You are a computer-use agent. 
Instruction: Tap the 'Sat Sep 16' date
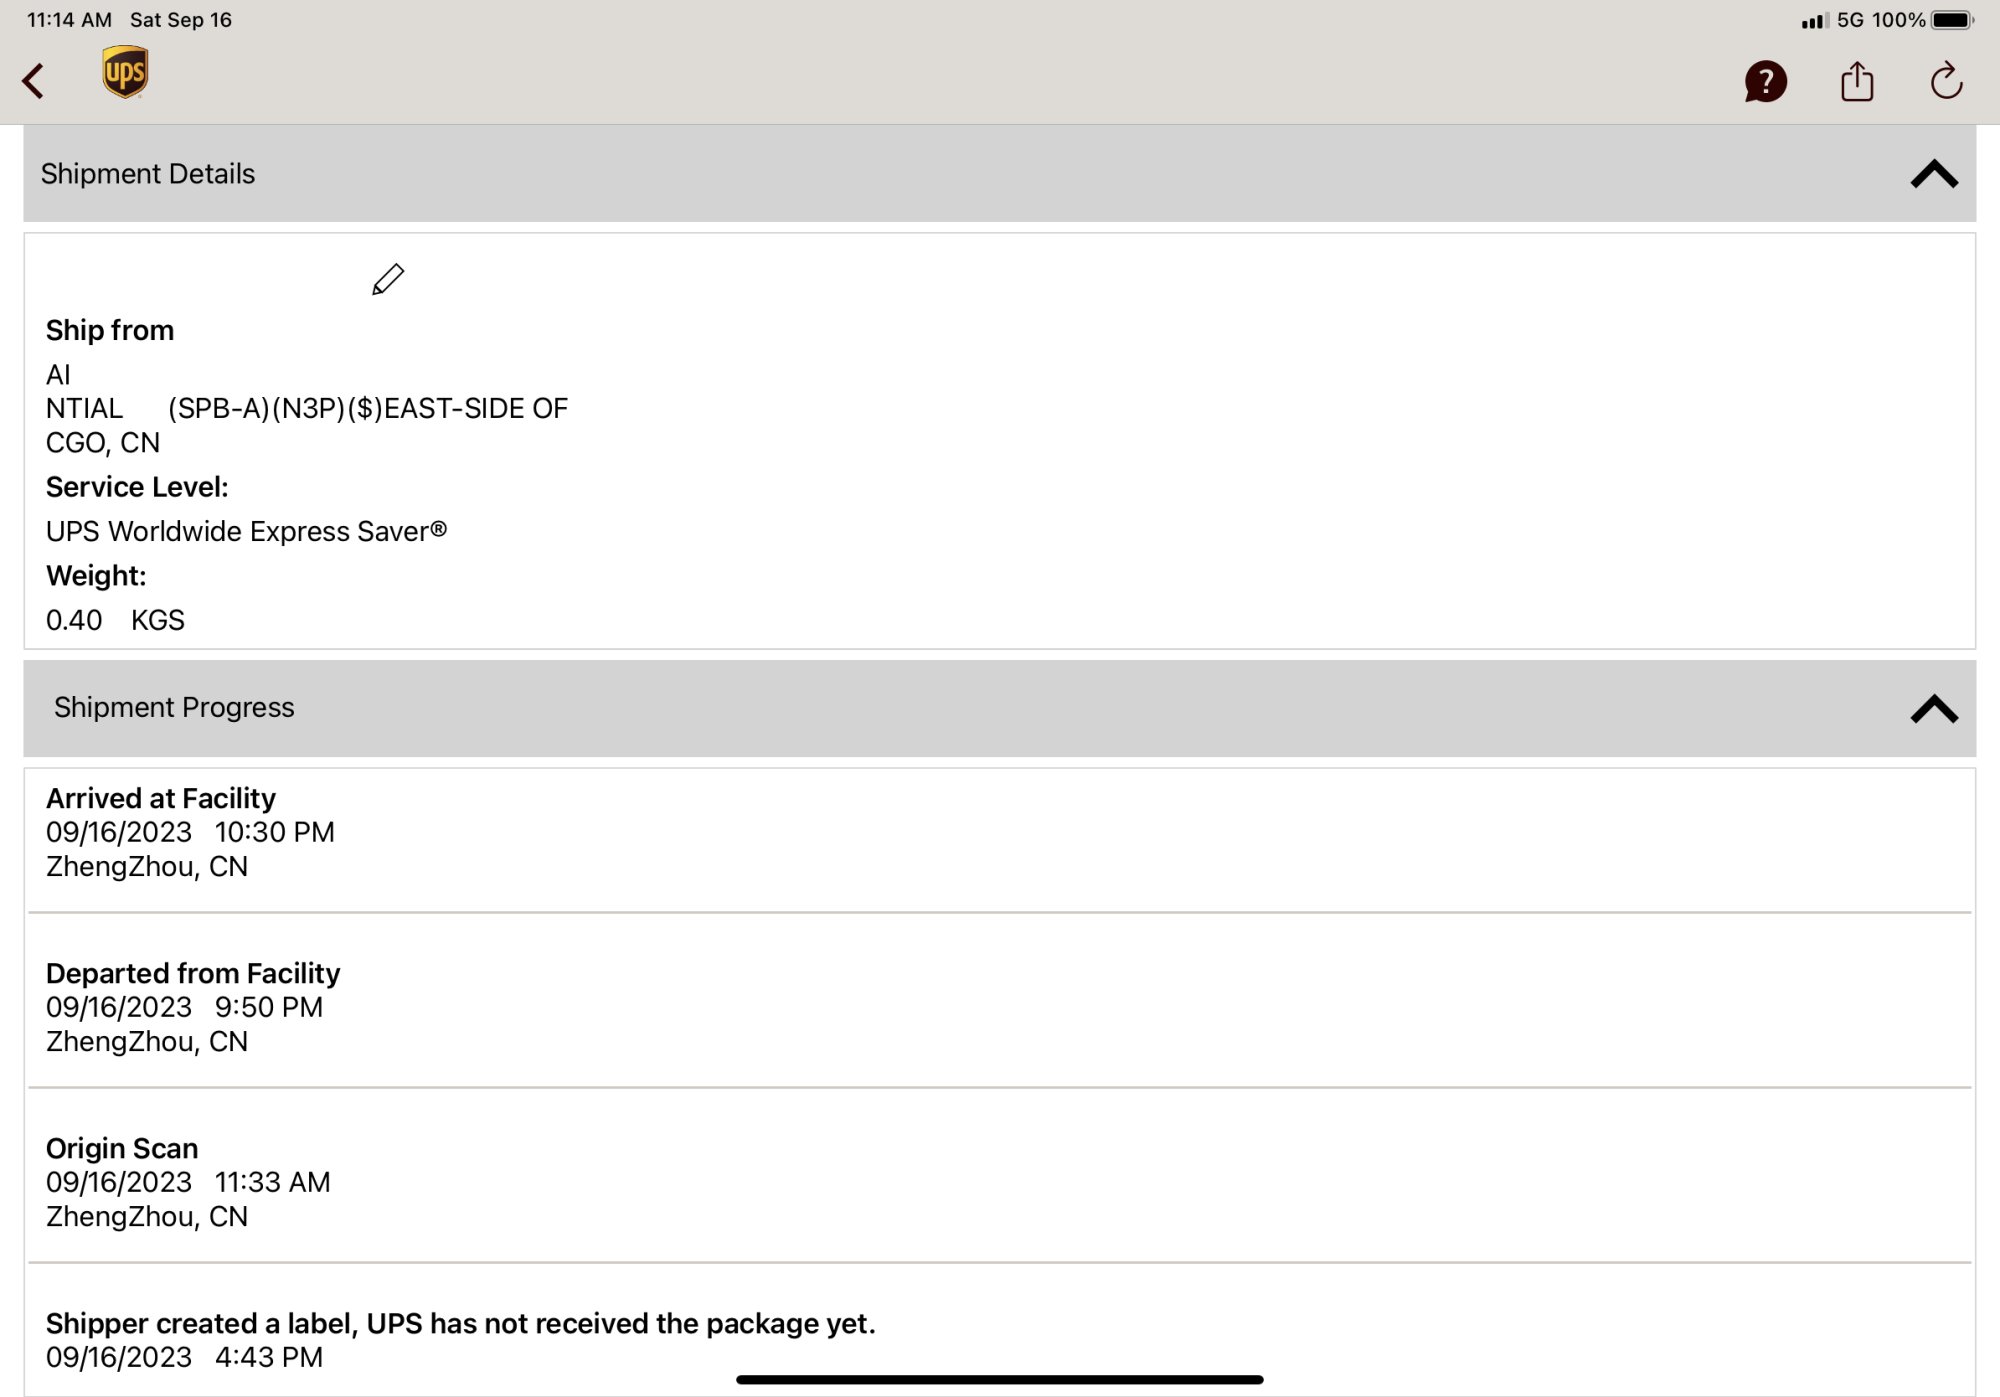(181, 20)
